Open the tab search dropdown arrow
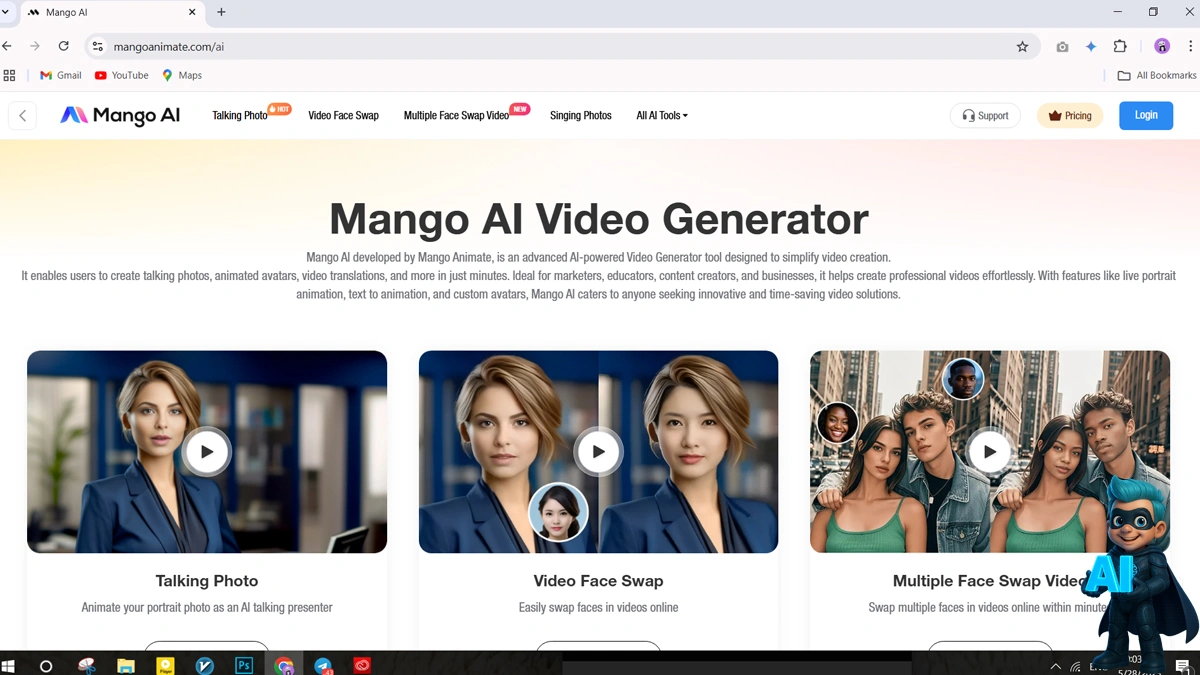This screenshot has height=675, width=1200. tap(7, 12)
